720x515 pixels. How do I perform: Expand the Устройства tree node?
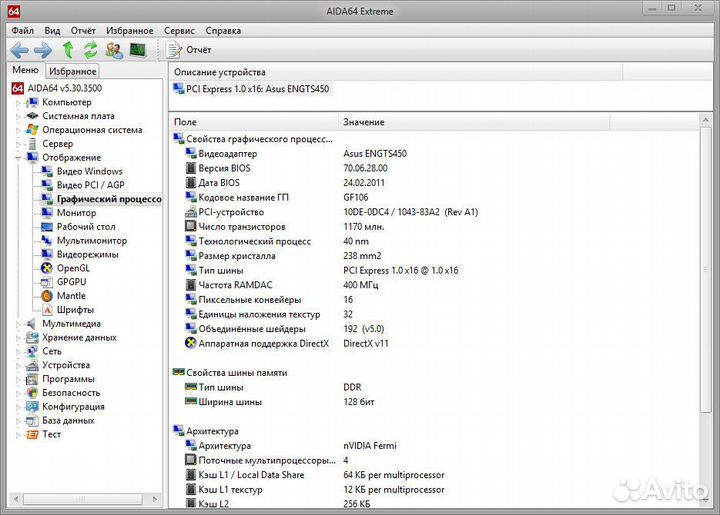coord(18,366)
